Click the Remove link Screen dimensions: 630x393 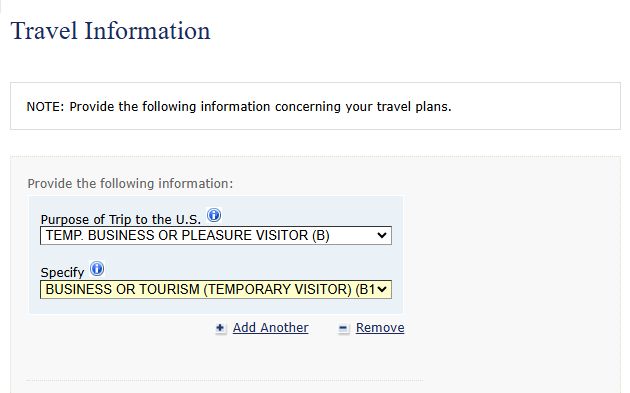tap(380, 328)
